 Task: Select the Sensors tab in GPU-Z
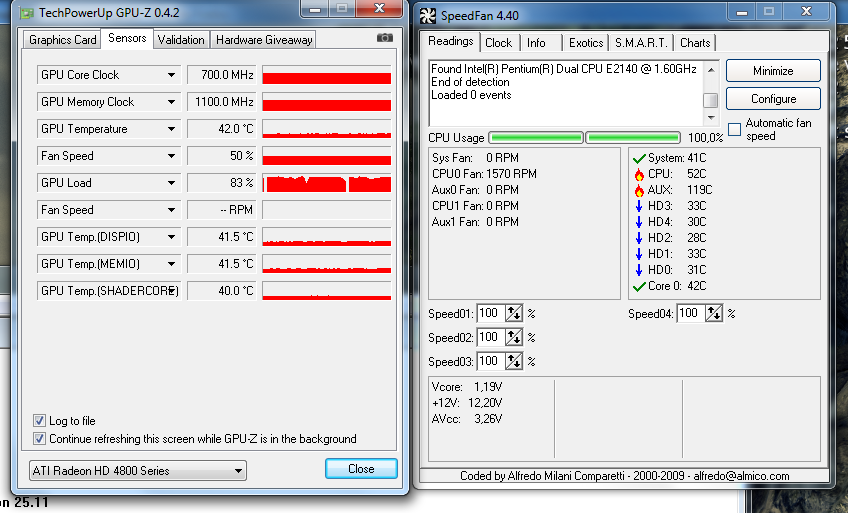coord(127,38)
